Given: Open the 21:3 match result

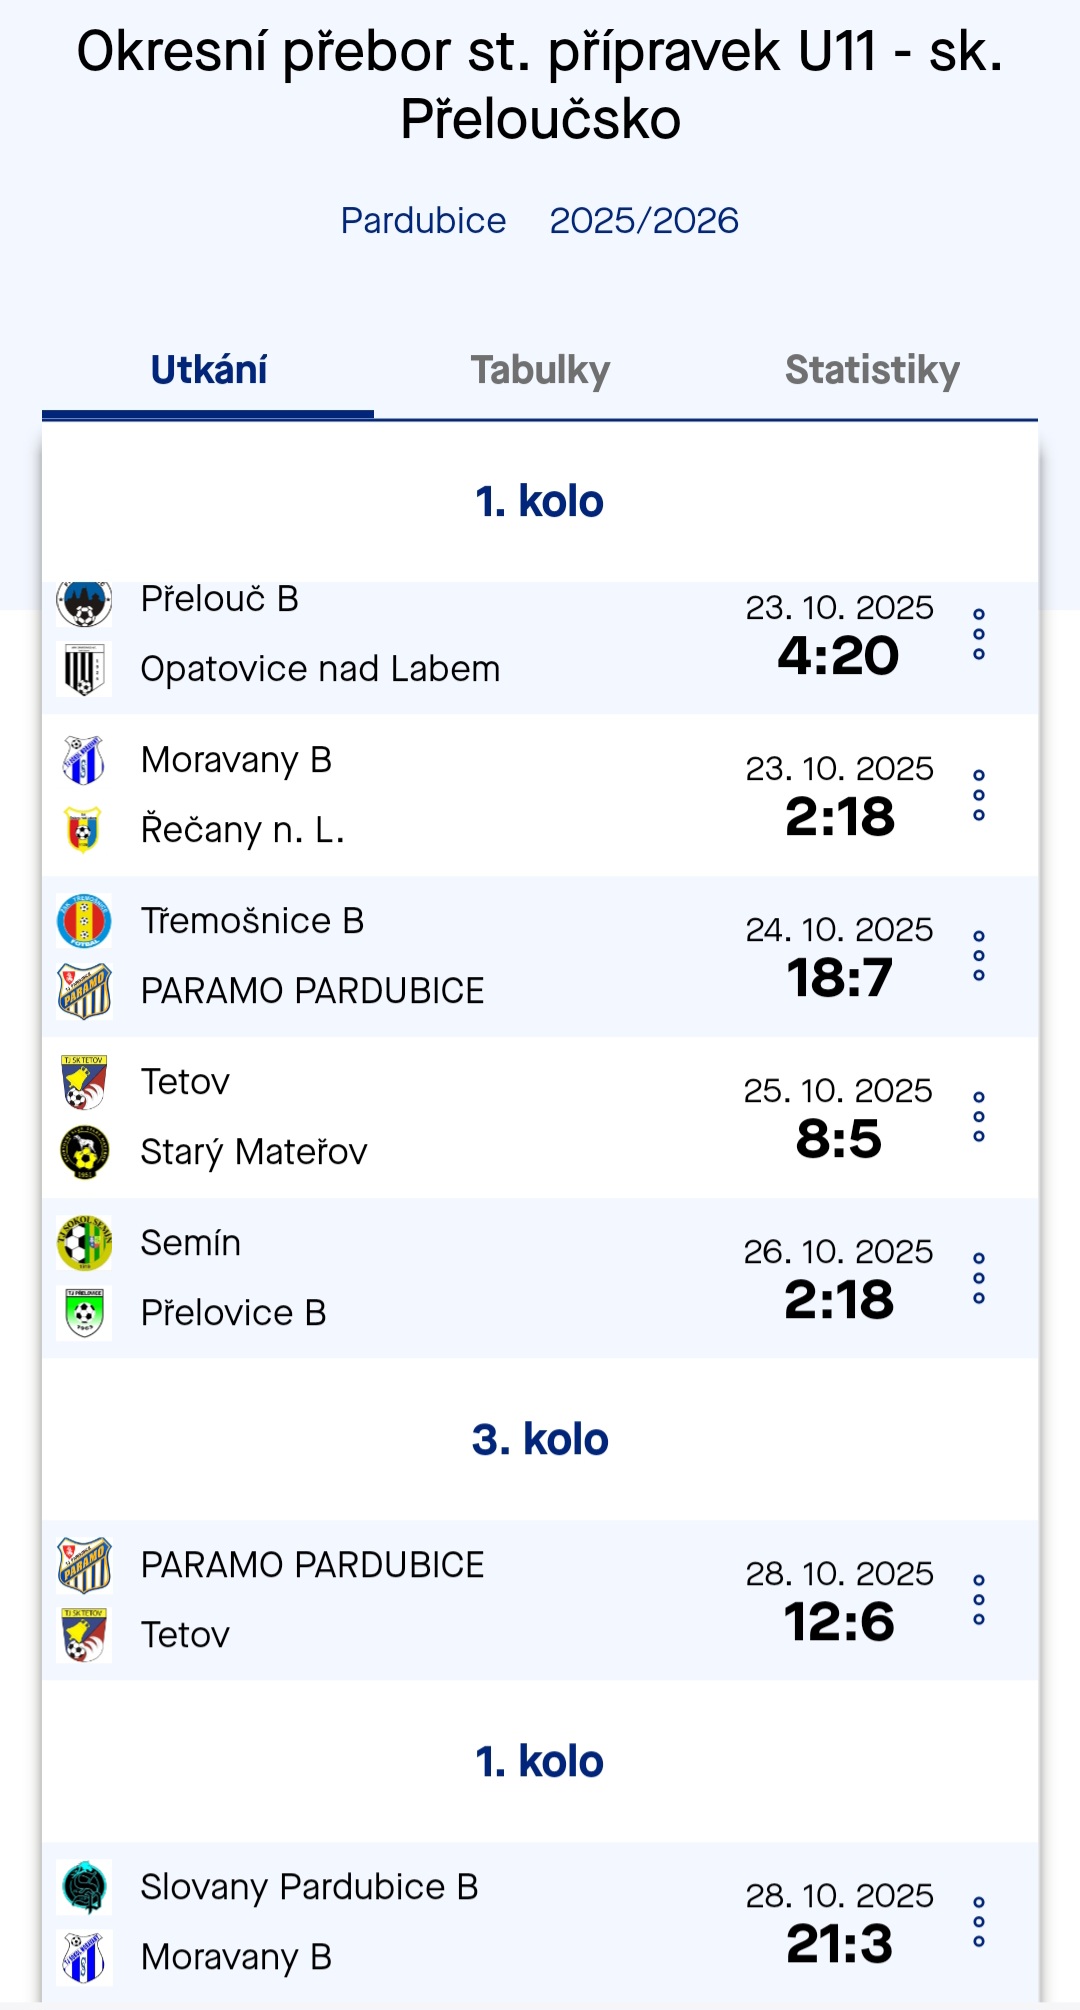Looking at the screenshot, I should click(839, 1943).
